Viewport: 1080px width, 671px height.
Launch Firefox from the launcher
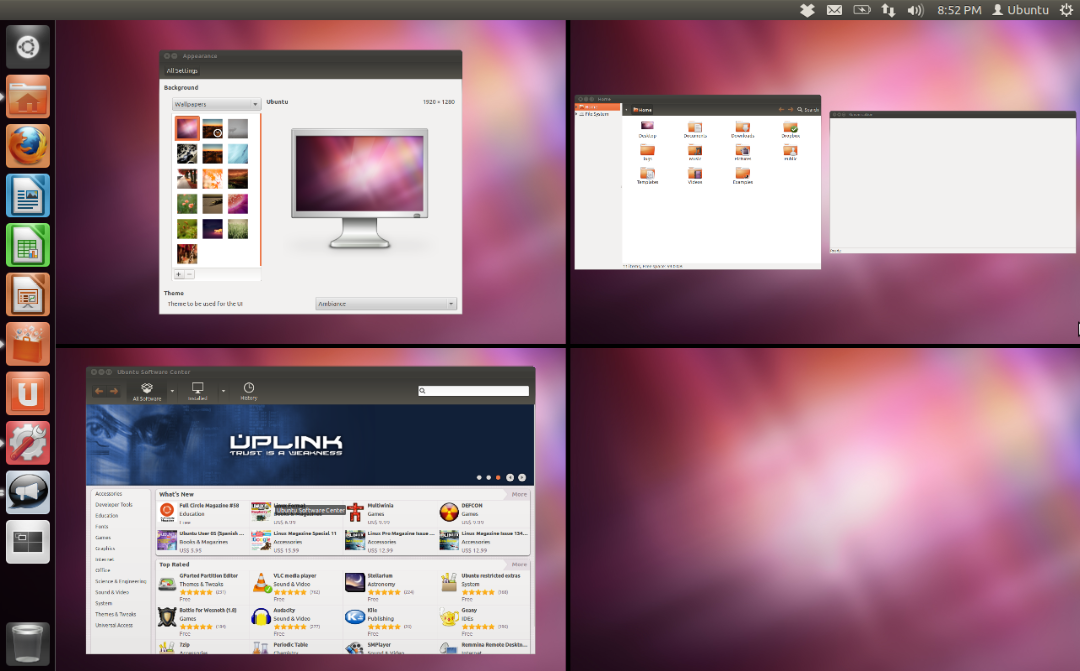(28, 146)
